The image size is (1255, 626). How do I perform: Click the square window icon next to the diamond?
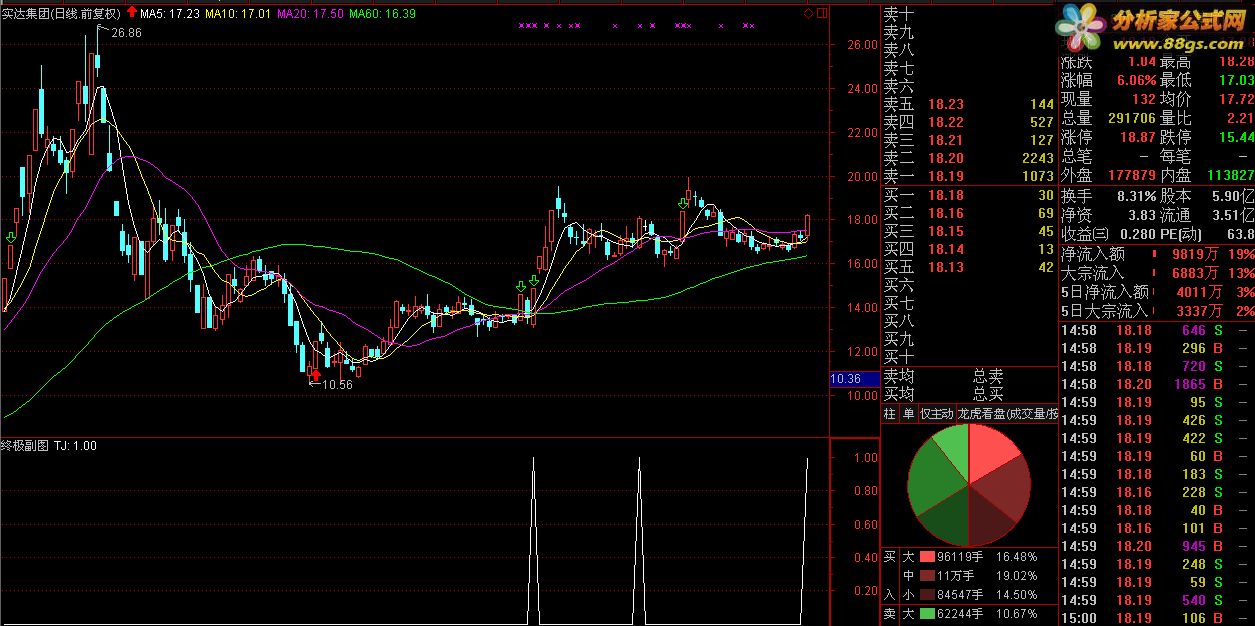click(822, 13)
